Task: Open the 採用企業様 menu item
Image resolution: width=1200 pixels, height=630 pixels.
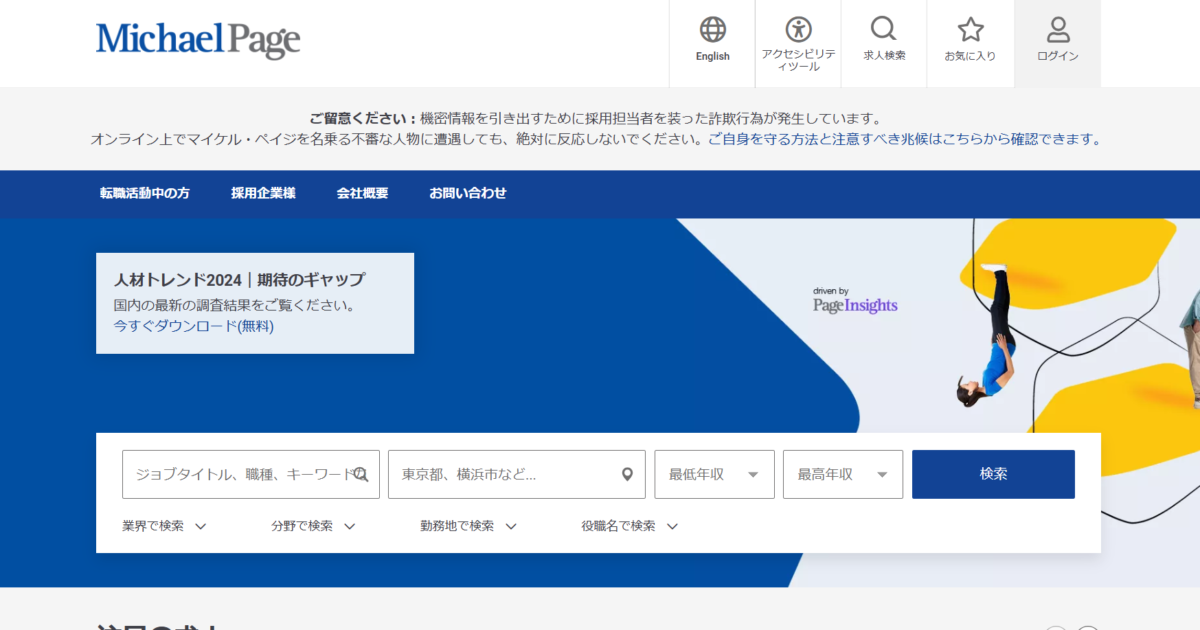Action: [263, 194]
